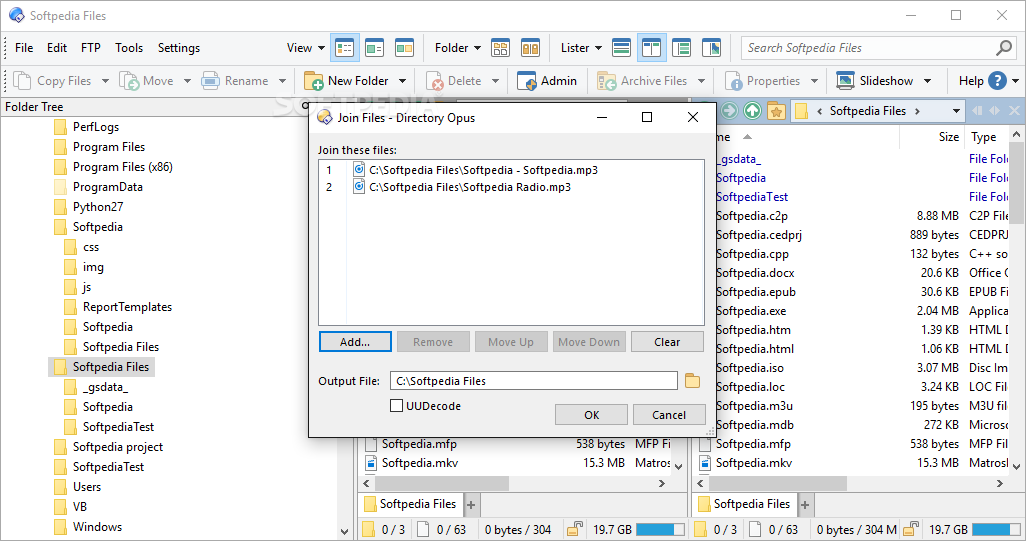Expand the Copy Files dropdown arrow
The height and width of the screenshot is (541, 1026).
tap(105, 81)
